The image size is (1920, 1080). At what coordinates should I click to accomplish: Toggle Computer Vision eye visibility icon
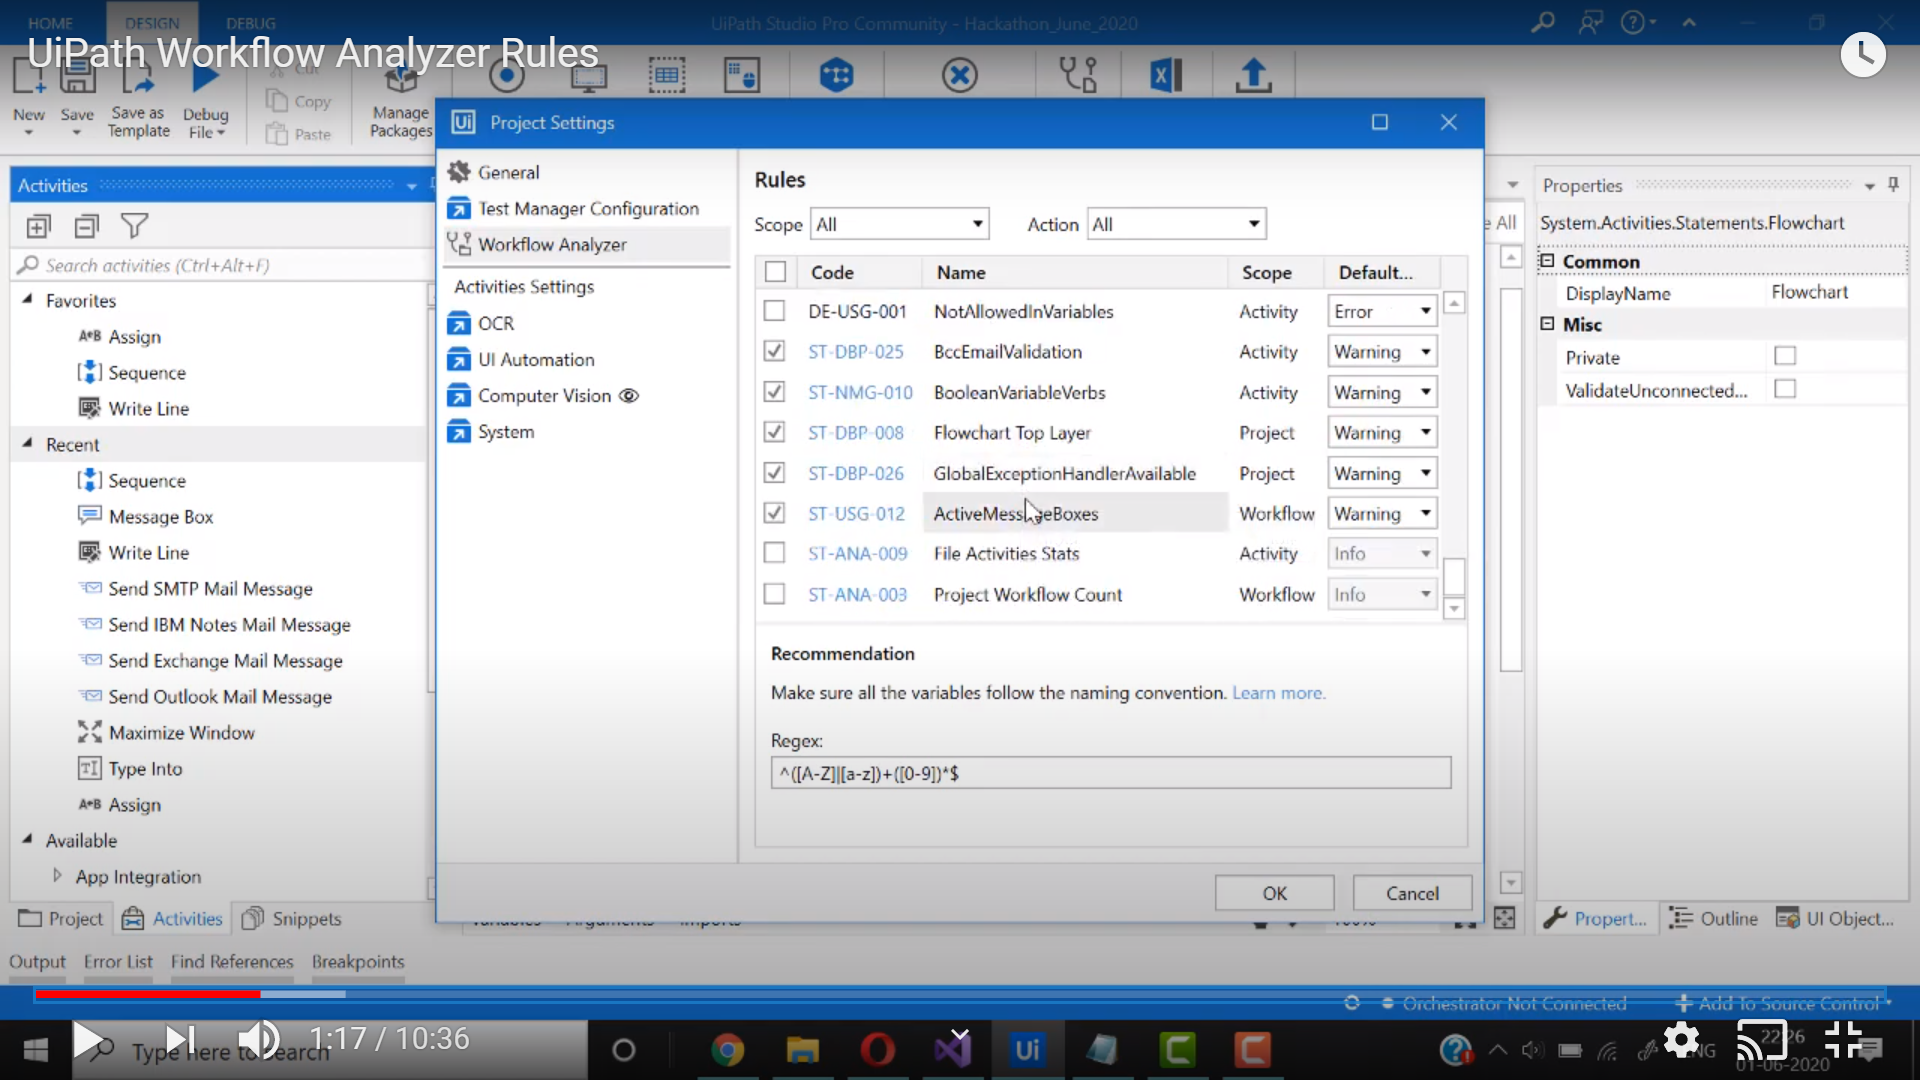pyautogui.click(x=629, y=396)
